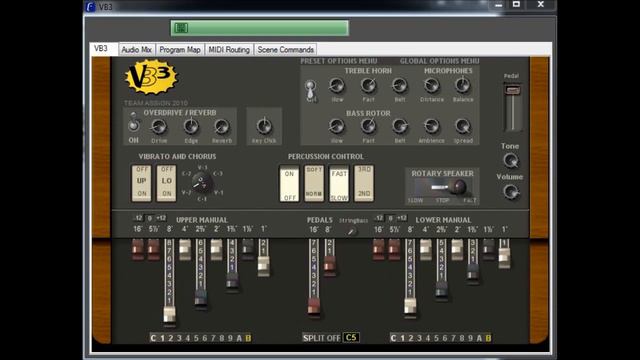
Task: Click the Volume knob
Action: 511,191
